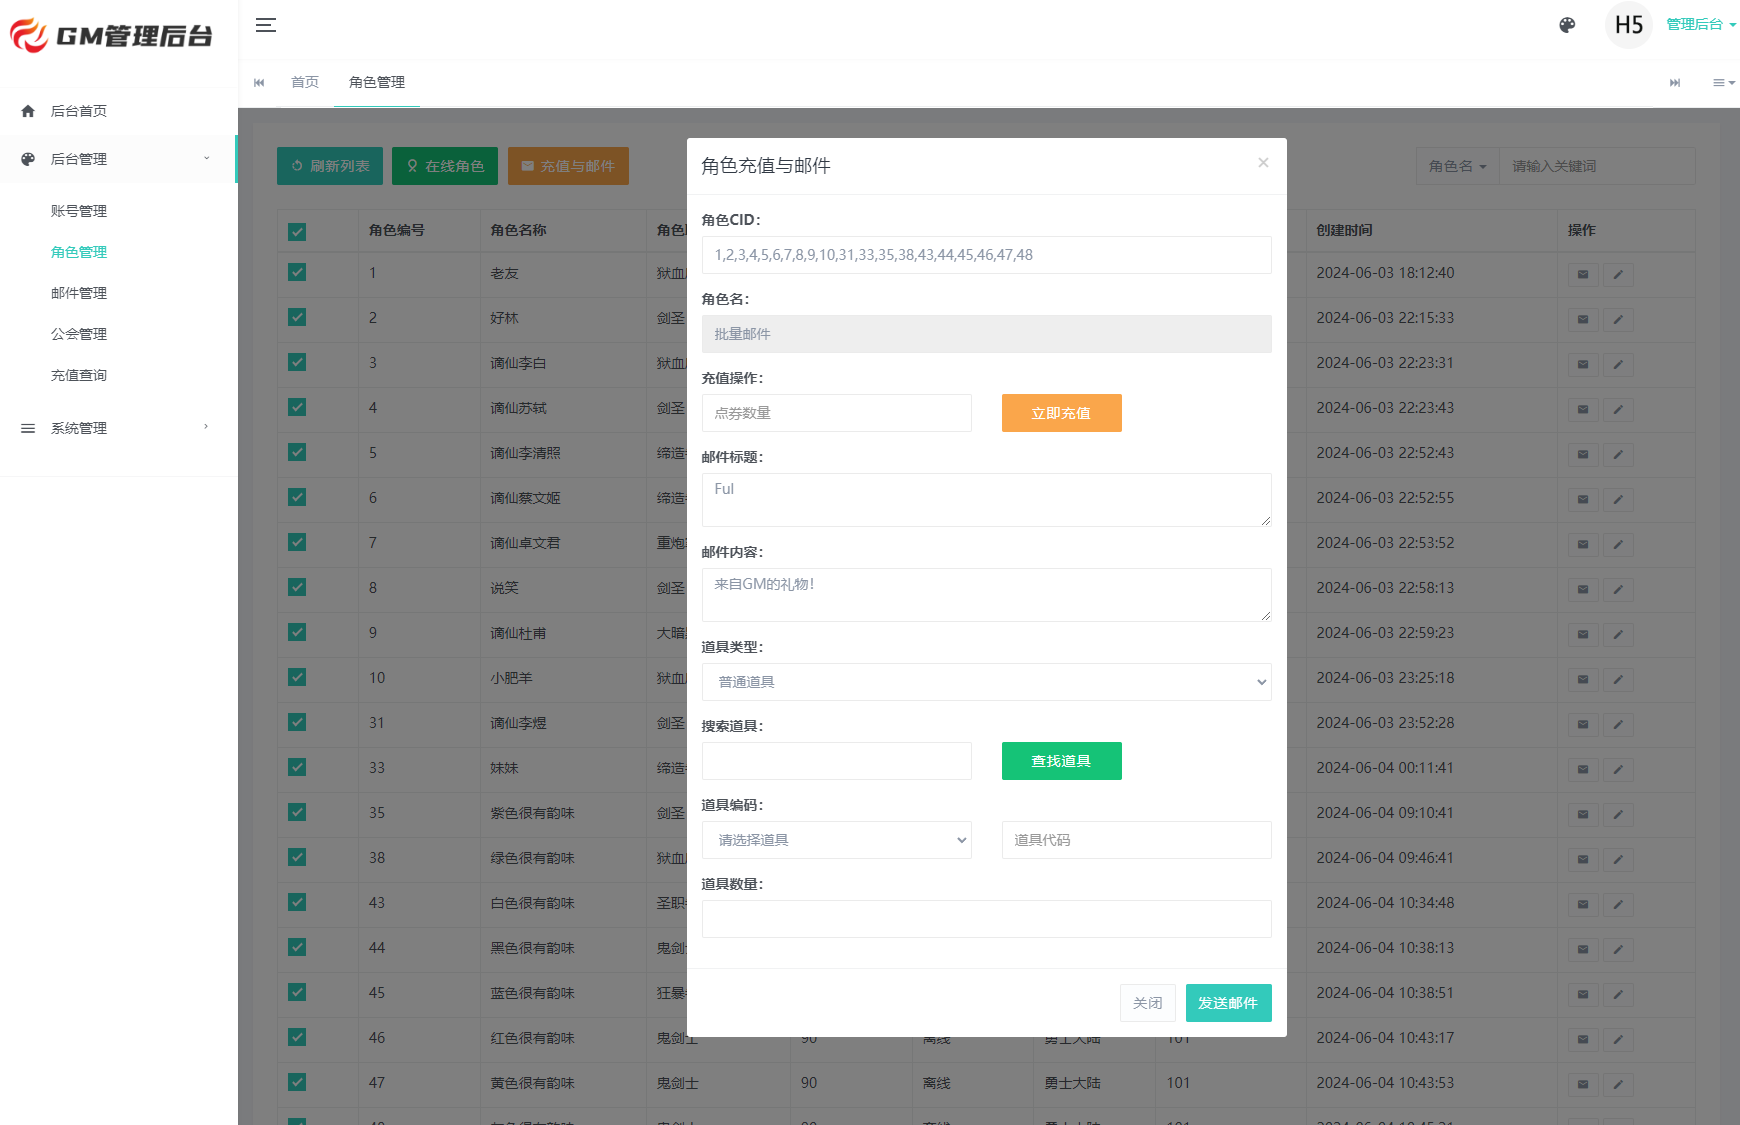This screenshot has width=1740, height=1125.
Task: Click the edit pencil in row 2024-06-03 22:23:43
Action: pos(1618,409)
